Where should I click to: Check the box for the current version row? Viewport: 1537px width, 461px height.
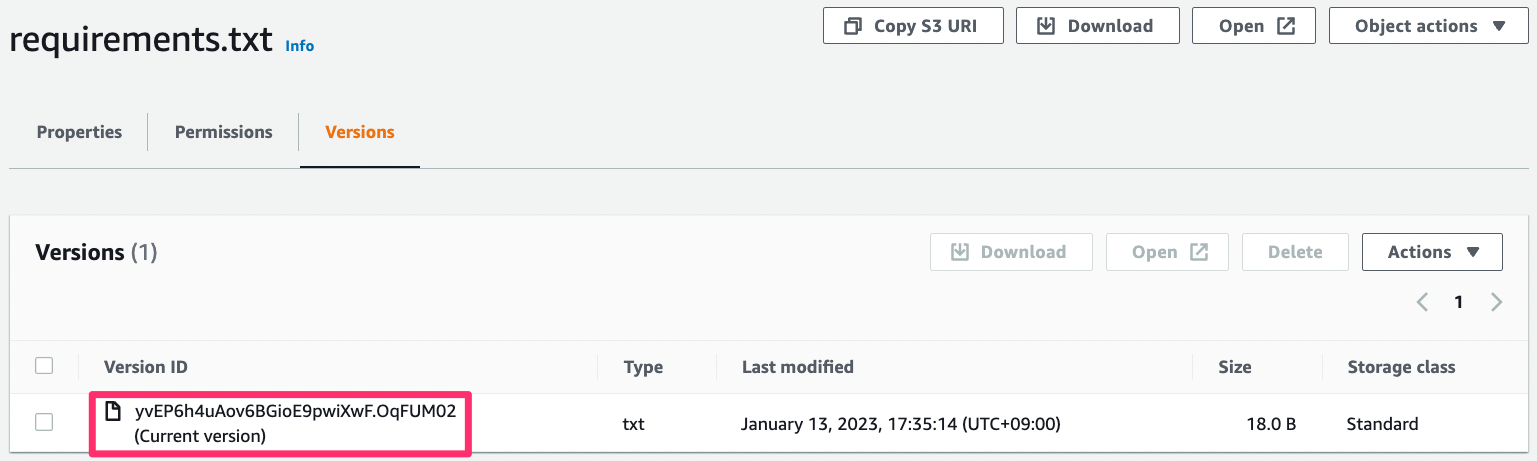[x=44, y=422]
